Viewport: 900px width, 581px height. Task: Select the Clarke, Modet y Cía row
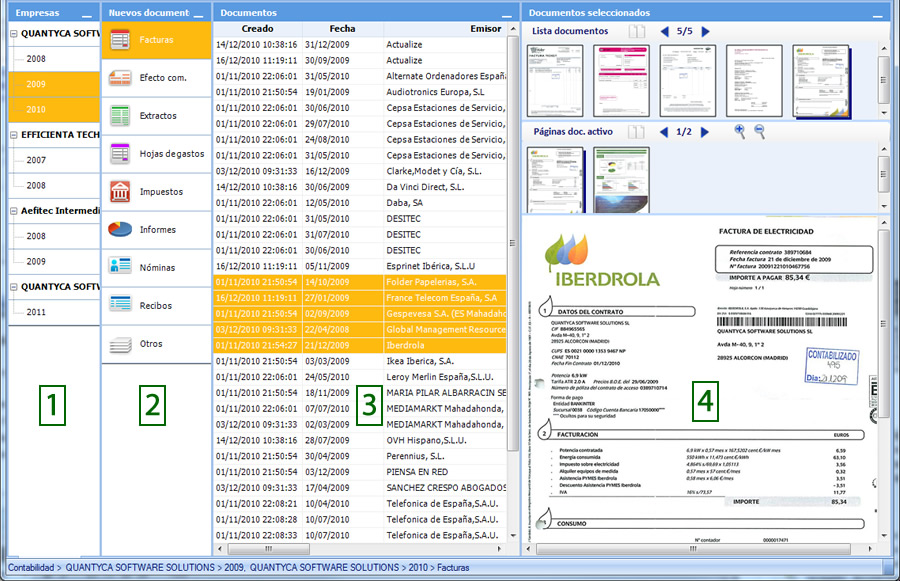pyautogui.click(x=360, y=171)
